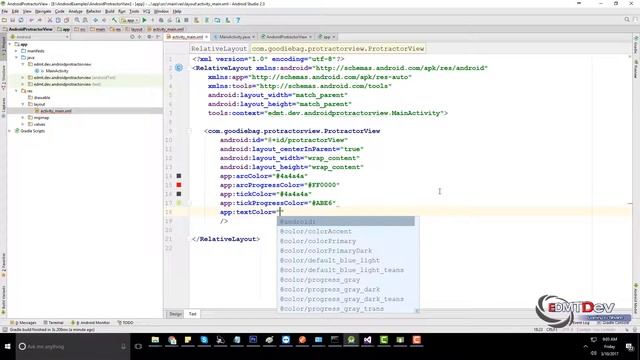640x360 pixels.
Task: Select @color/colorAccent from completion list
Action: (346, 231)
